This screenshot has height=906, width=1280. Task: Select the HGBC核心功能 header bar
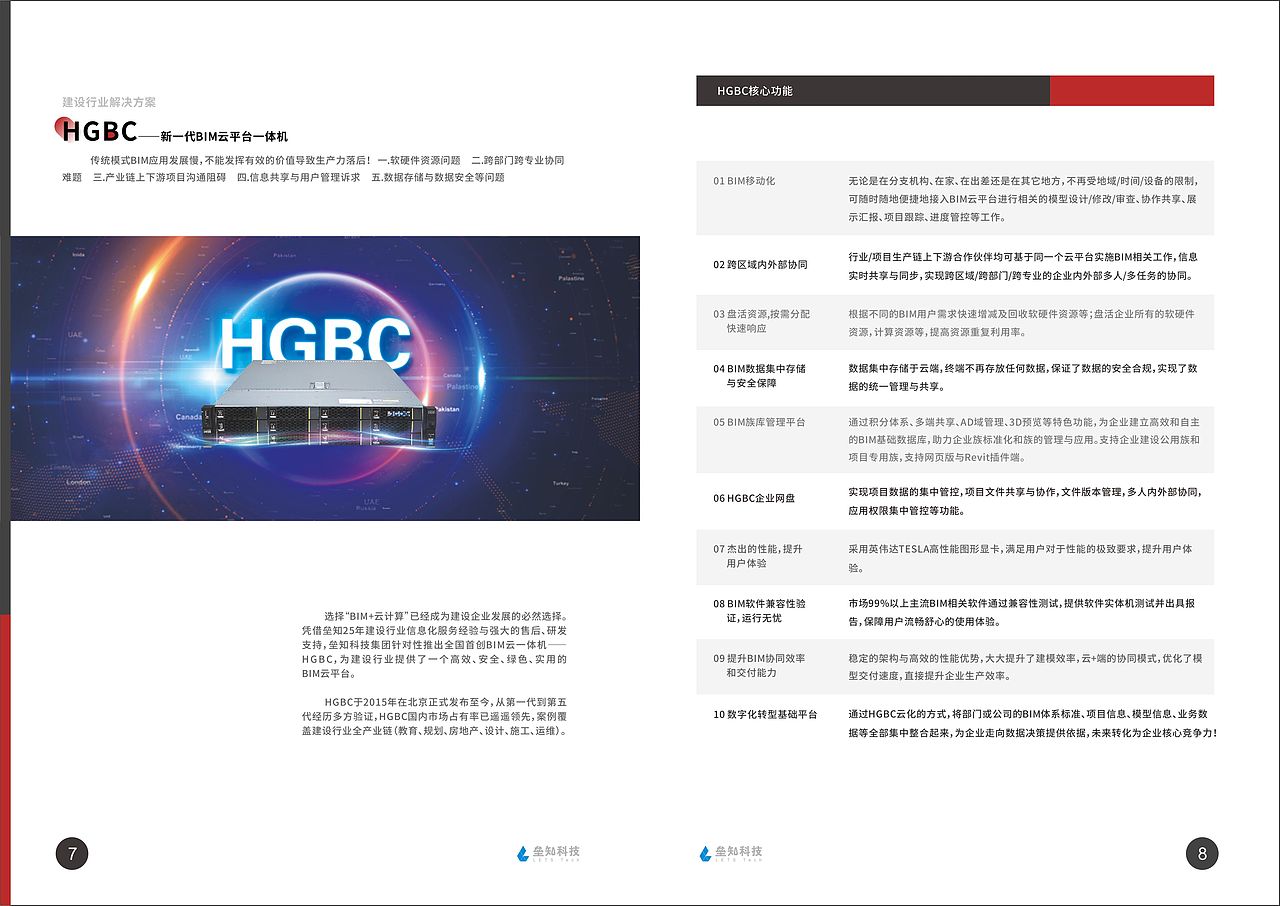(955, 90)
